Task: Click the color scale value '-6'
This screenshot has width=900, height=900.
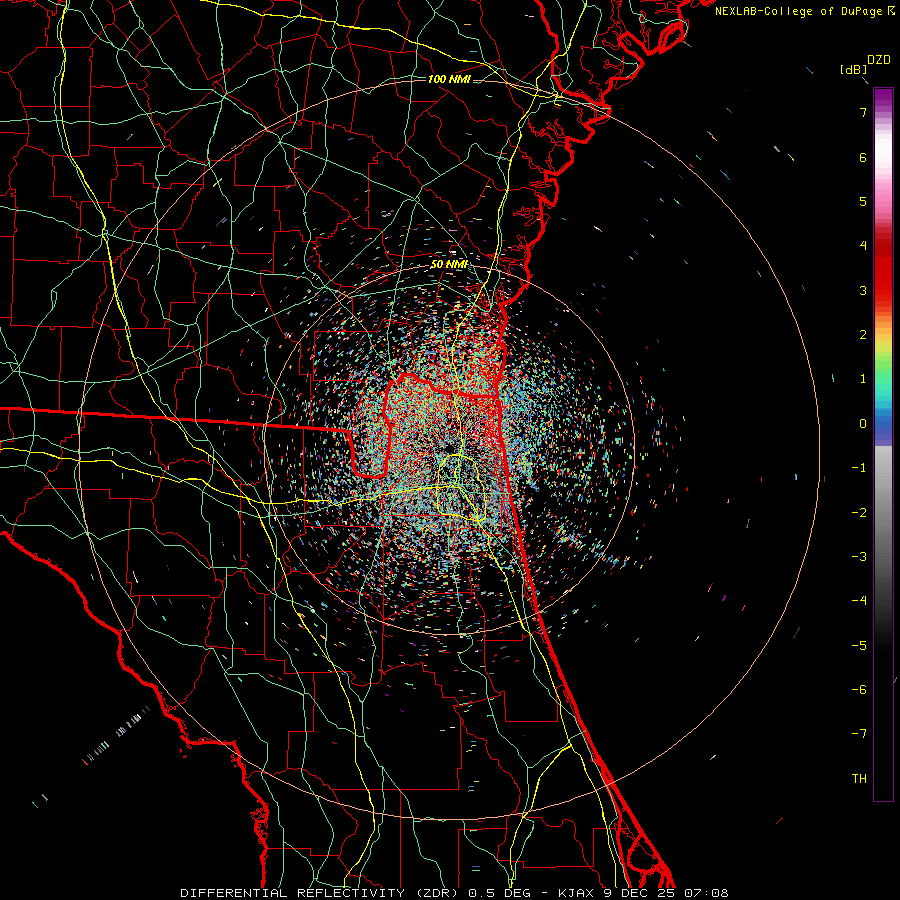Action: coord(859,690)
